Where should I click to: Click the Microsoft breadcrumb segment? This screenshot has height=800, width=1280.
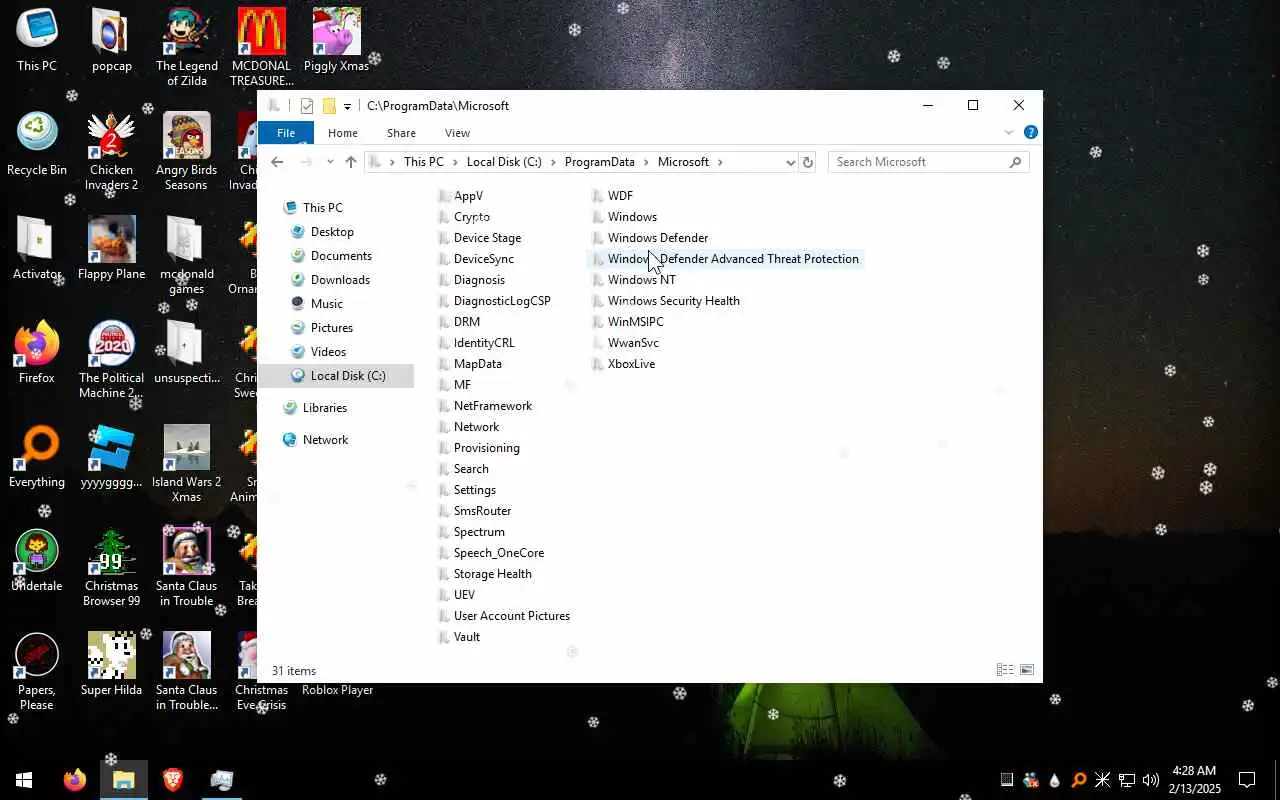click(683, 162)
